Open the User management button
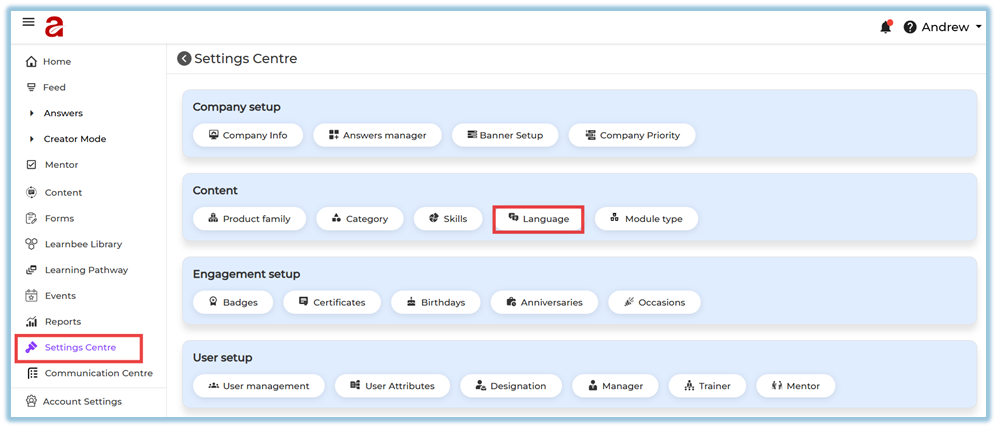The height and width of the screenshot is (428, 997). click(258, 386)
